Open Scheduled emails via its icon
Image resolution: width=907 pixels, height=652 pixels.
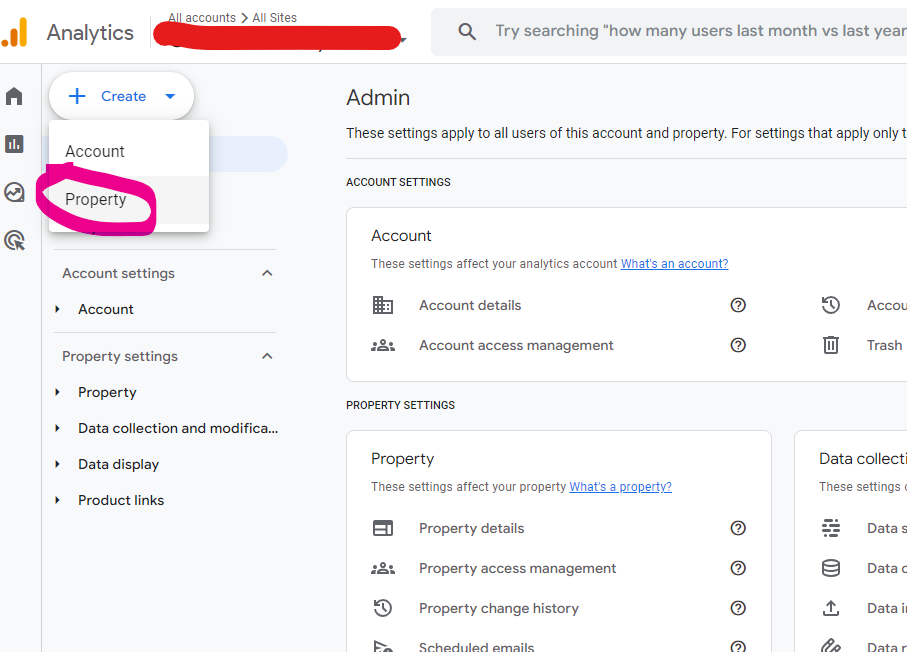(383, 646)
